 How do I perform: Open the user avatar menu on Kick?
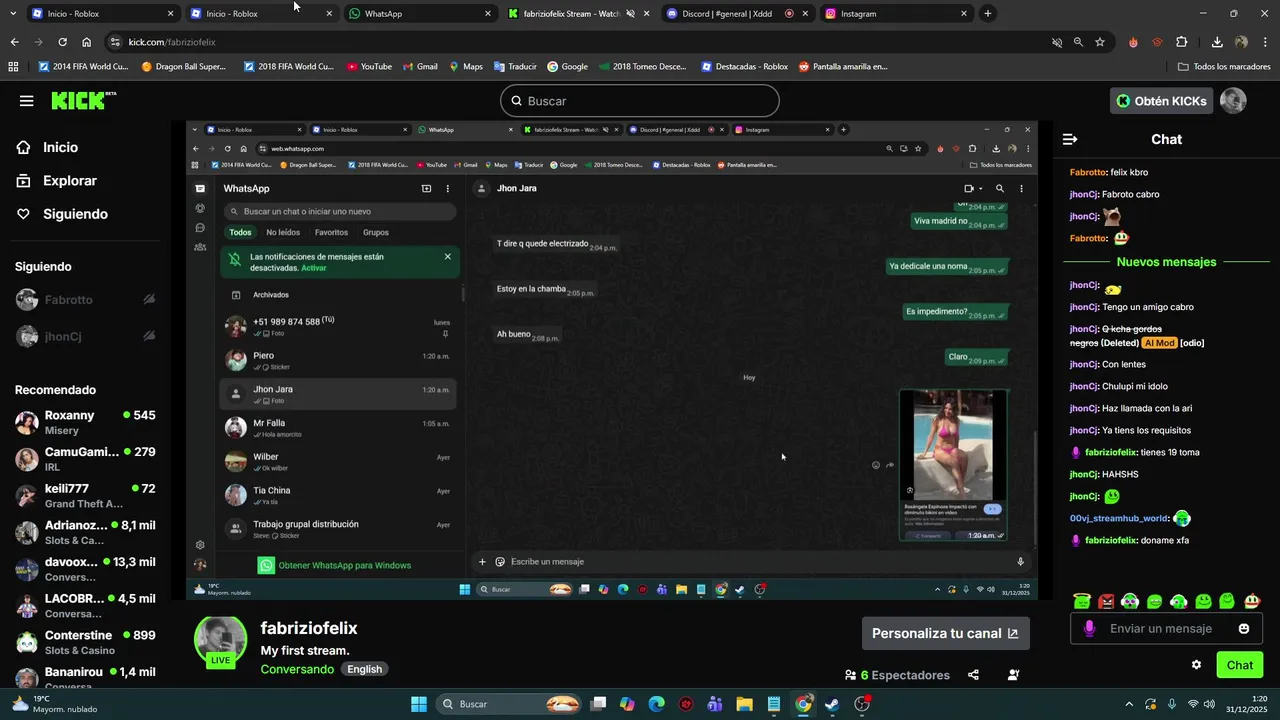(x=1233, y=101)
